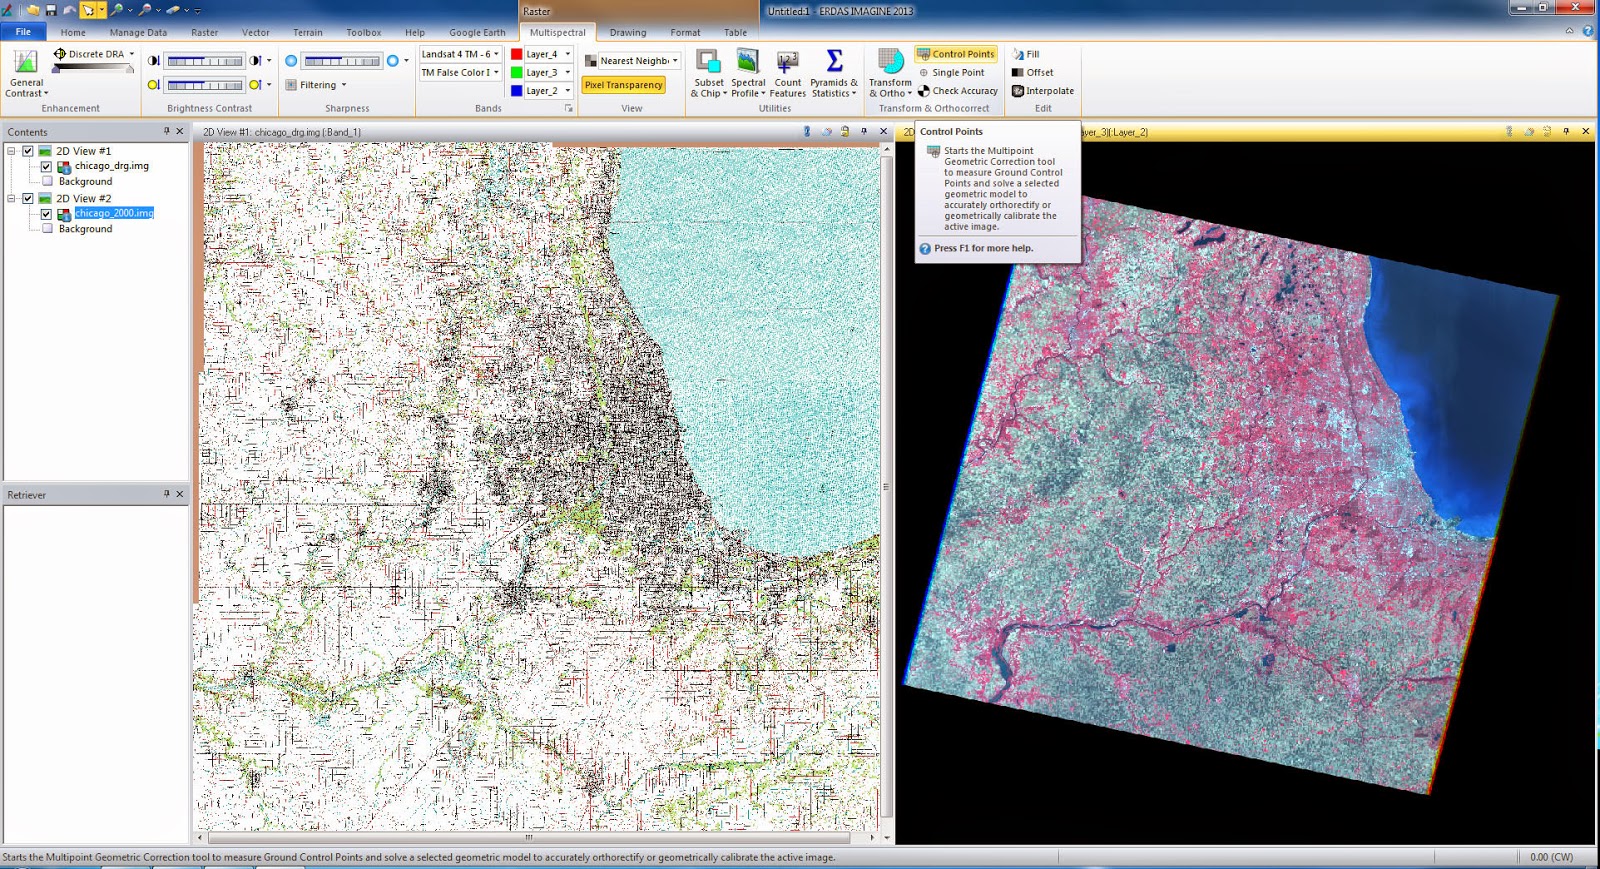Screen dimensions: 1600x869
Task: Select the Single Point tool
Action: (951, 72)
